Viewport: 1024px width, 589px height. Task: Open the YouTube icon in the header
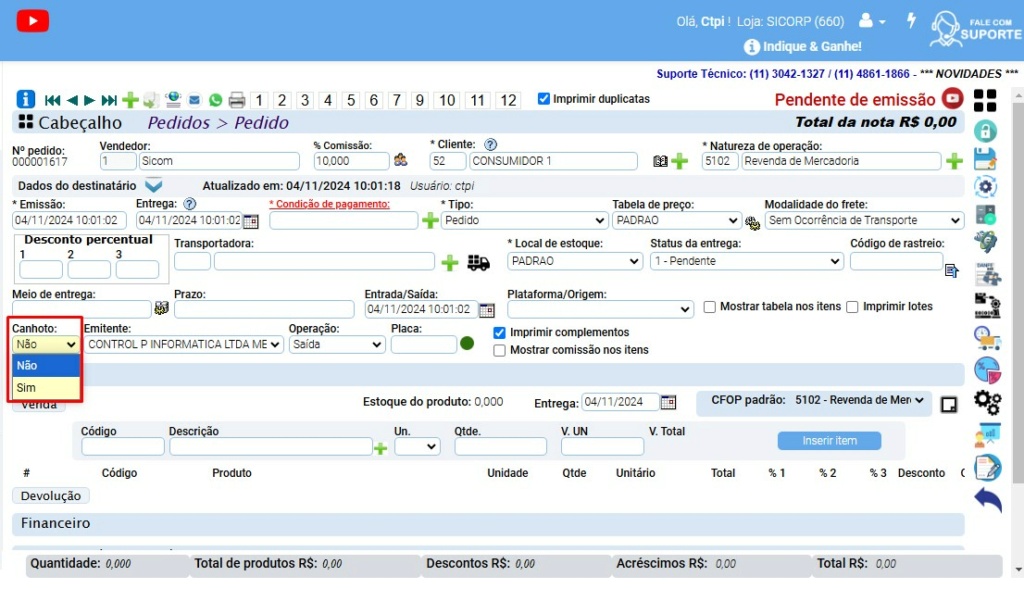click(33, 21)
